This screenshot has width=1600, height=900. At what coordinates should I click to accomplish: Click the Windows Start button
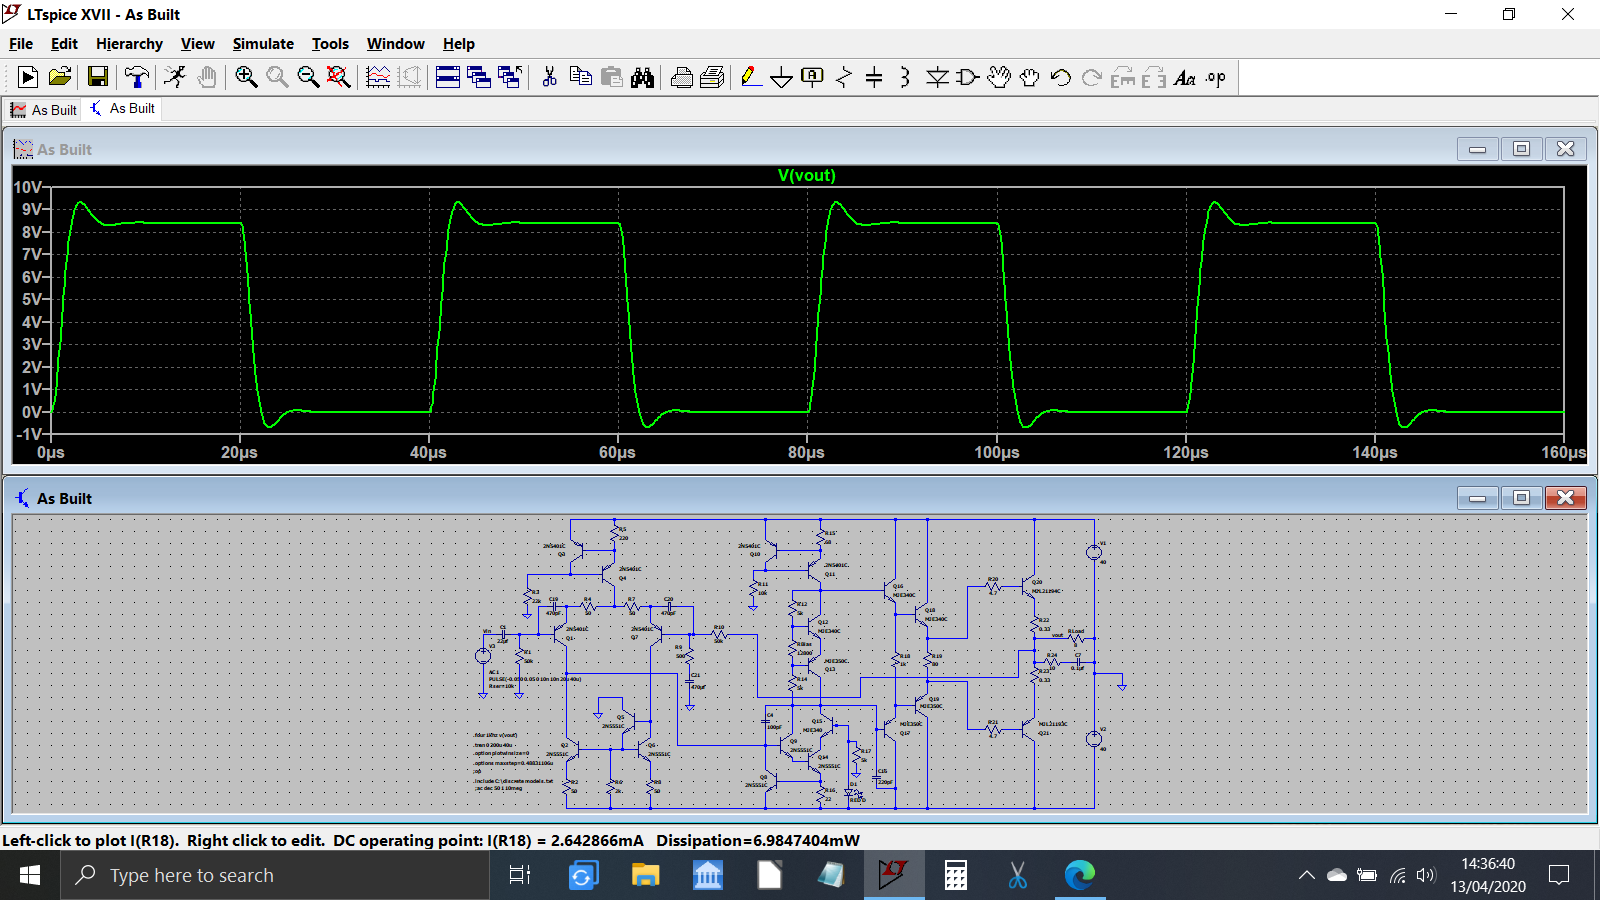click(x=30, y=875)
